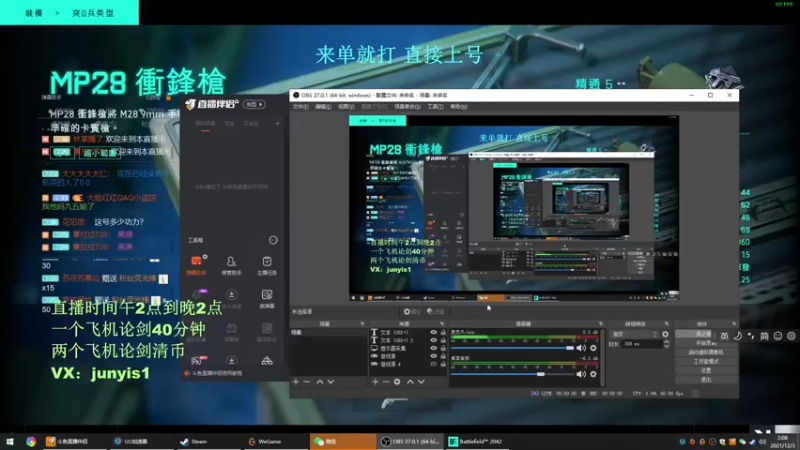Viewport: 800px width, 450px height.
Task: Pop out the audio mixer dock panel
Action: pyautogui.click(x=601, y=323)
